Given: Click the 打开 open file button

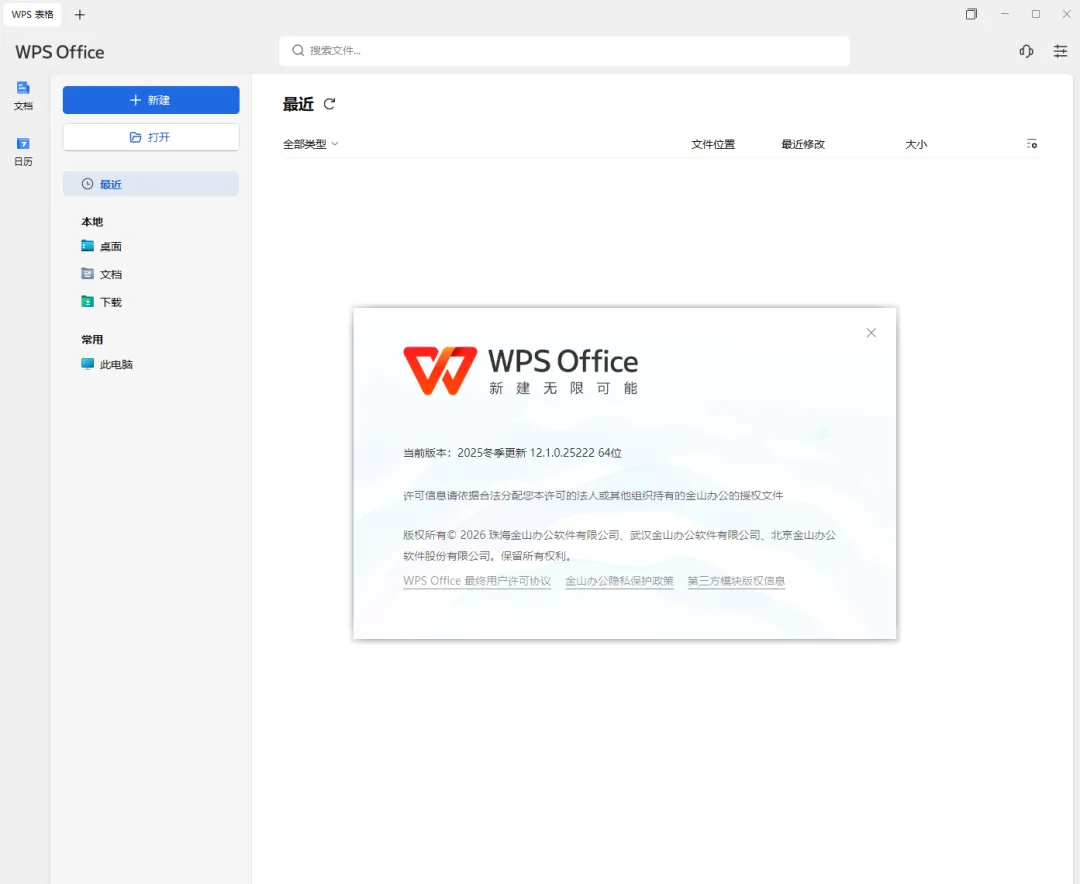Looking at the screenshot, I should [151, 137].
